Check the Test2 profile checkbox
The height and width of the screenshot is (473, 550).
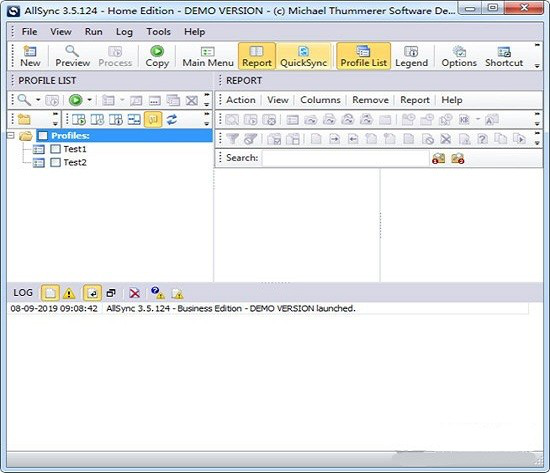(55, 162)
